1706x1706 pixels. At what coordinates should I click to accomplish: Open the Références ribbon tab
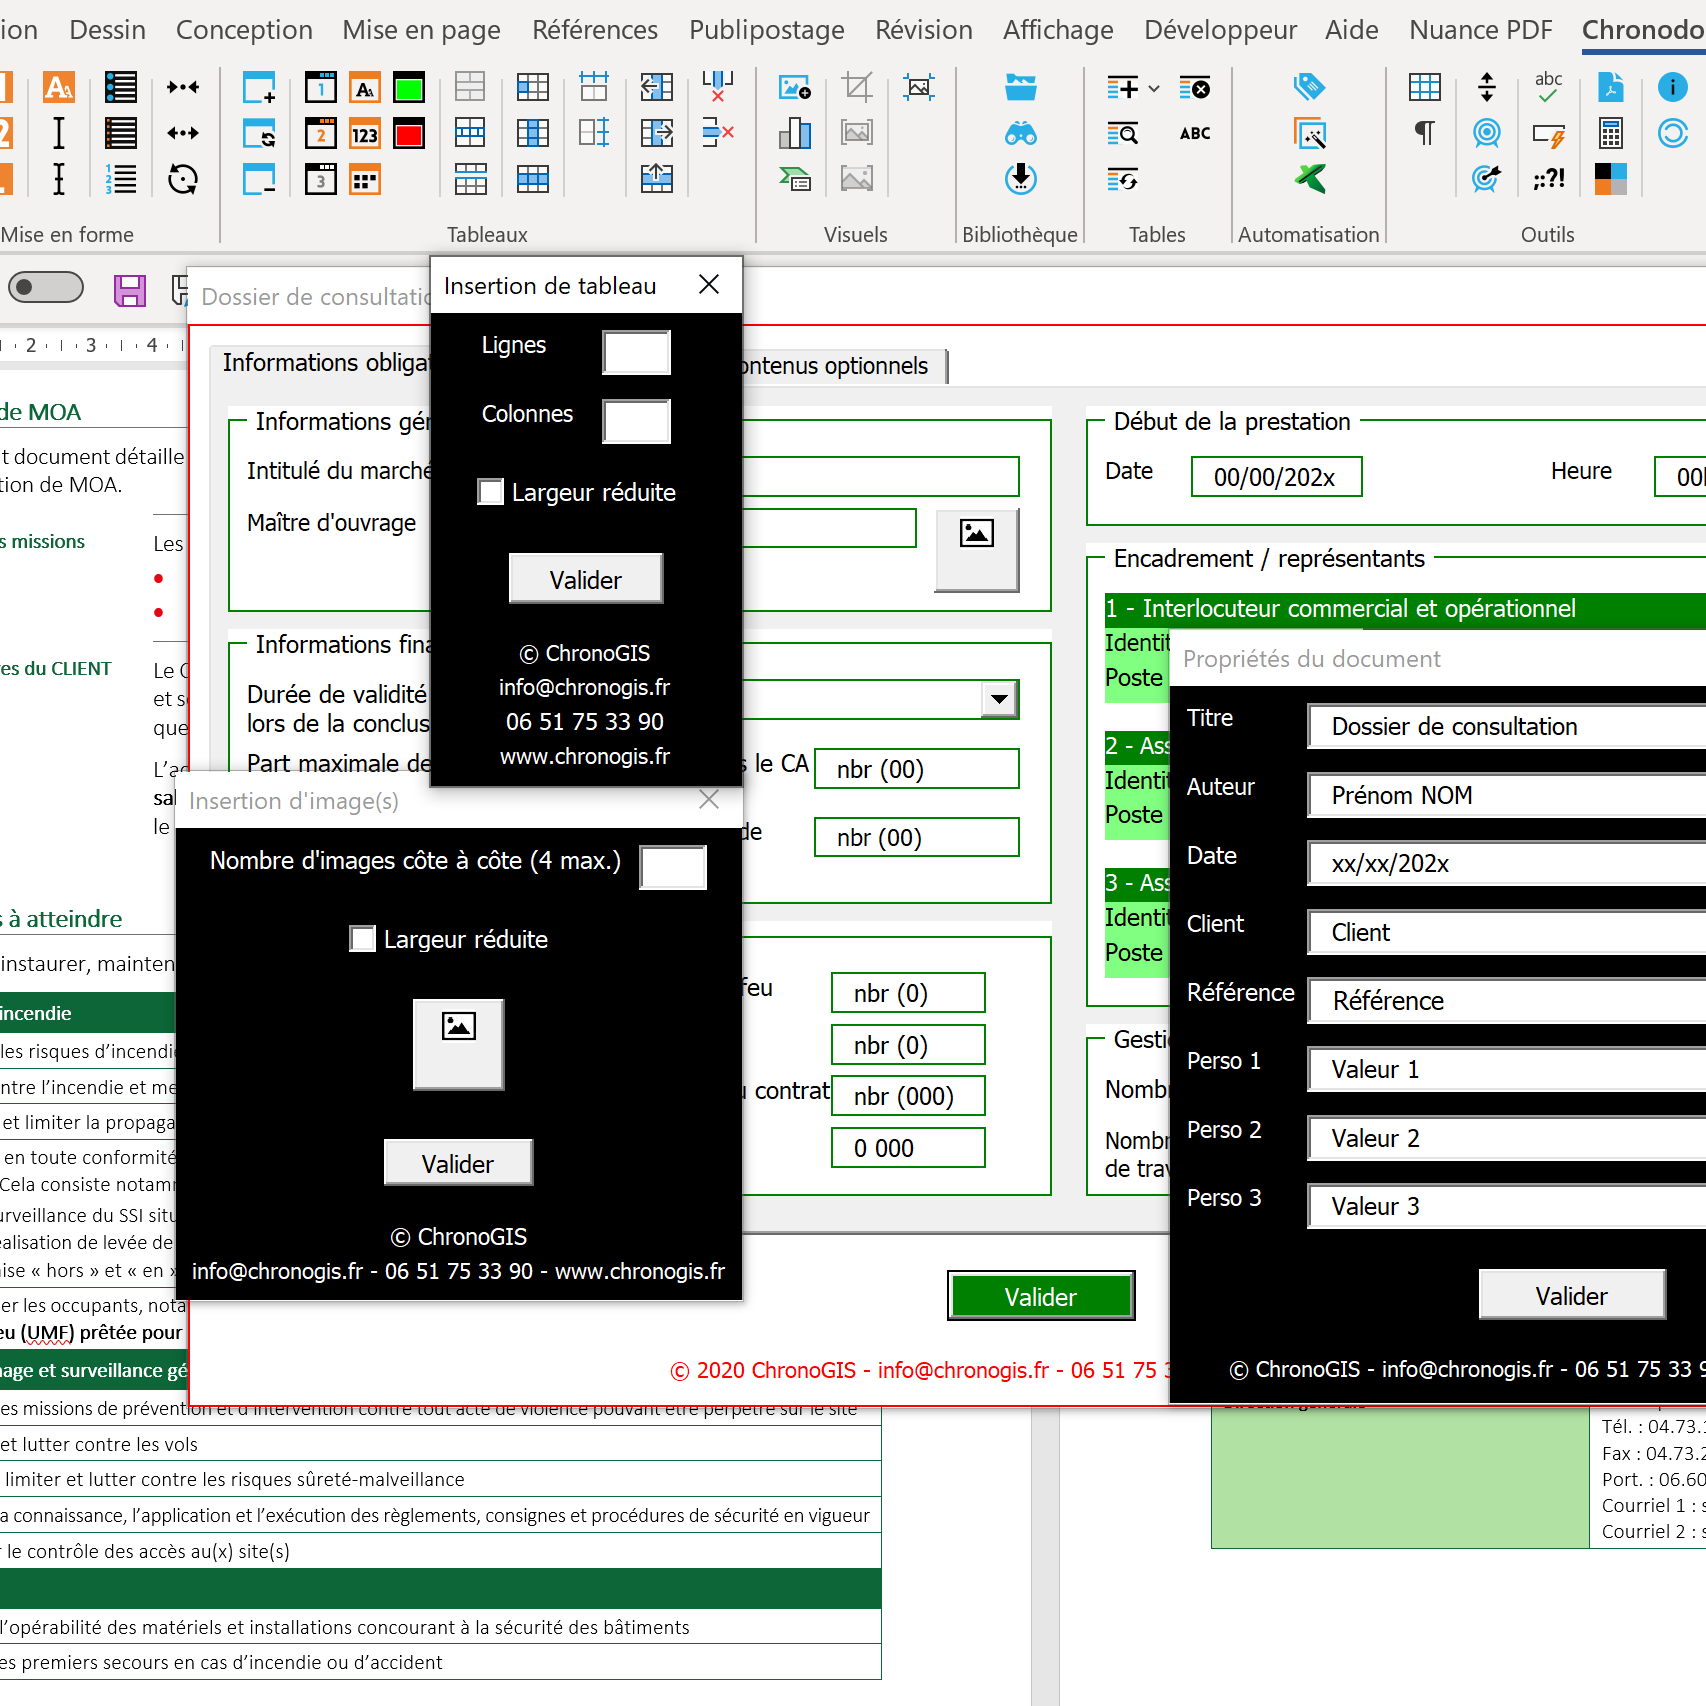(x=595, y=30)
